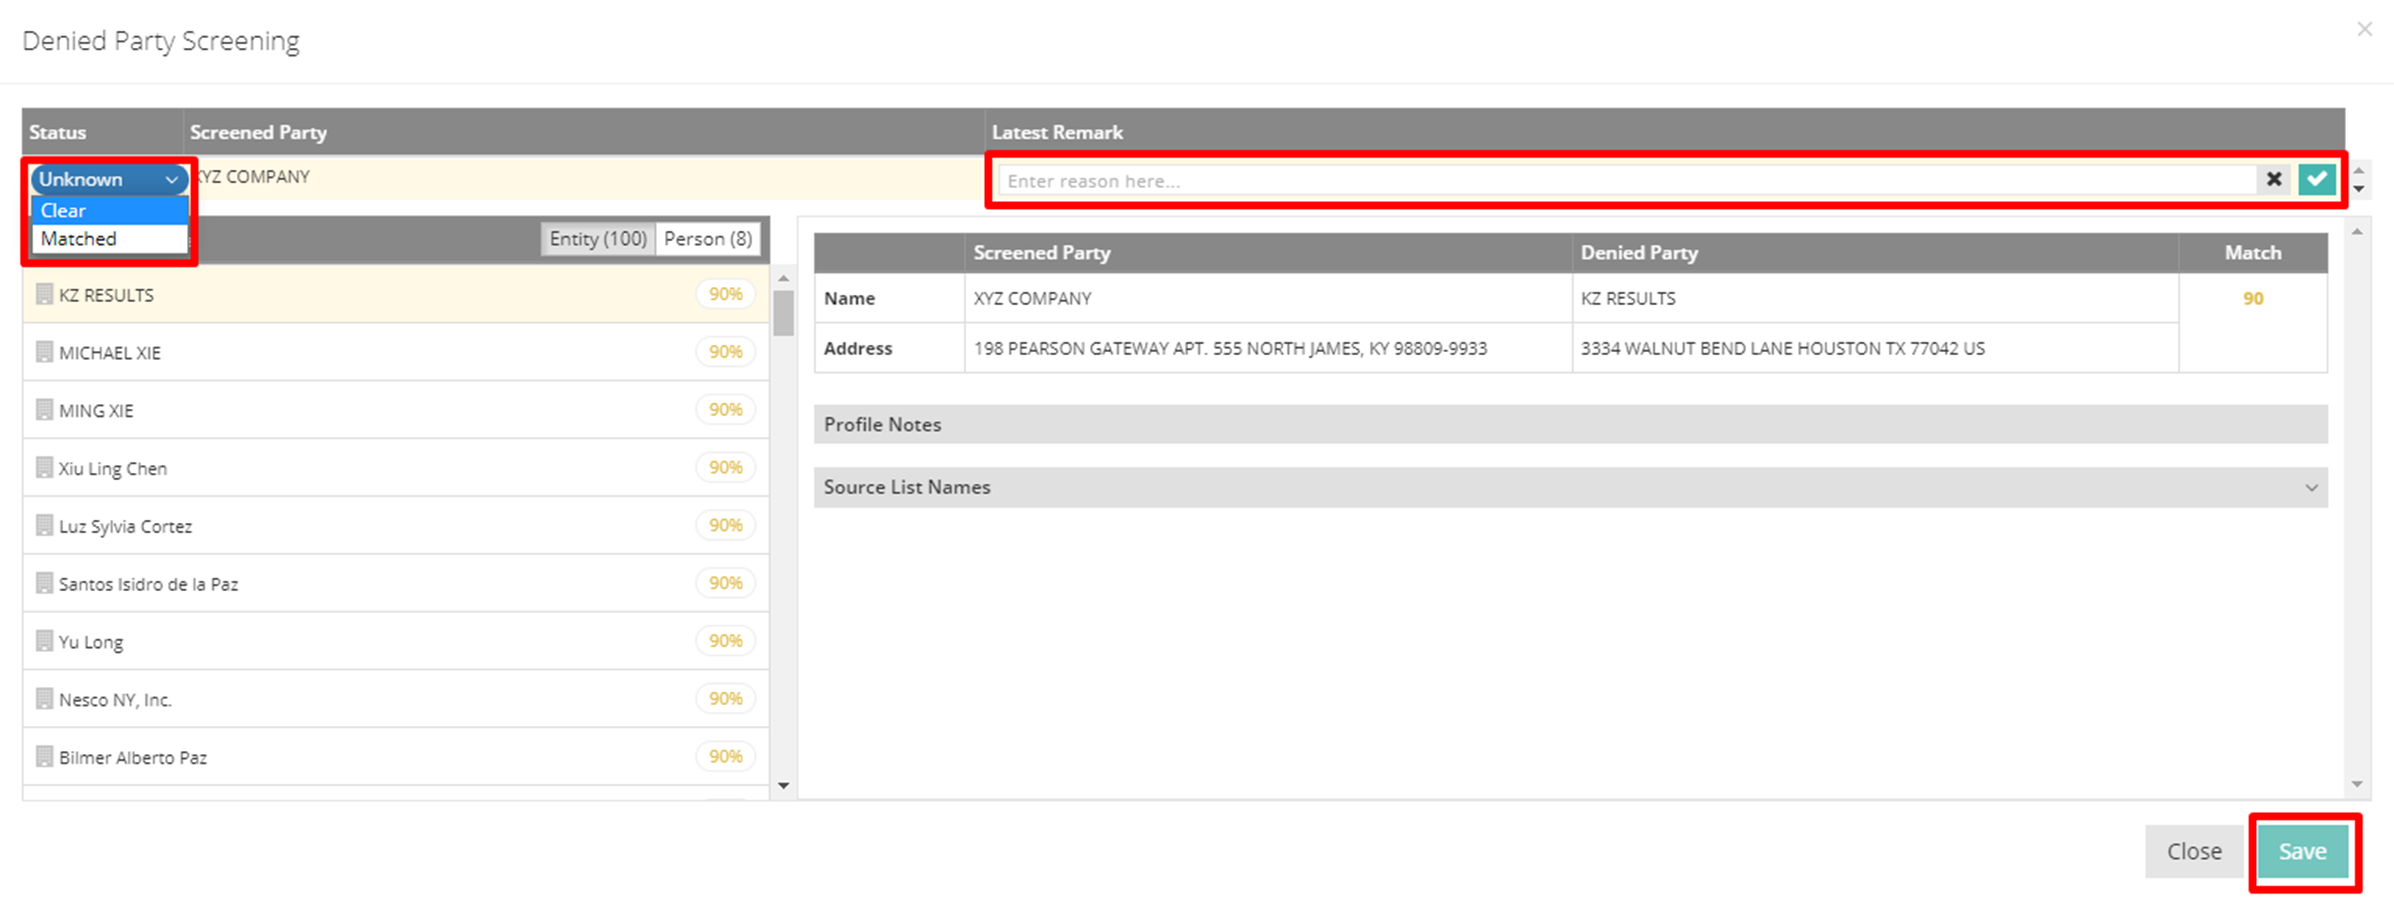Click the profile icon next to MICHAEL XIE

tap(44, 351)
